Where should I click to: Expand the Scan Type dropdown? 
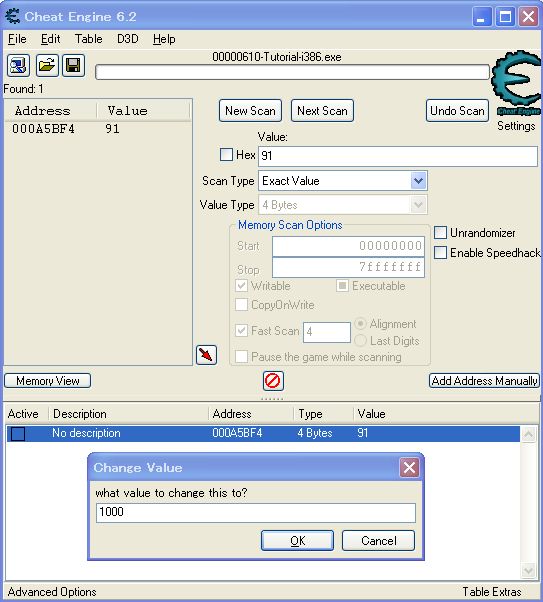click(x=418, y=180)
